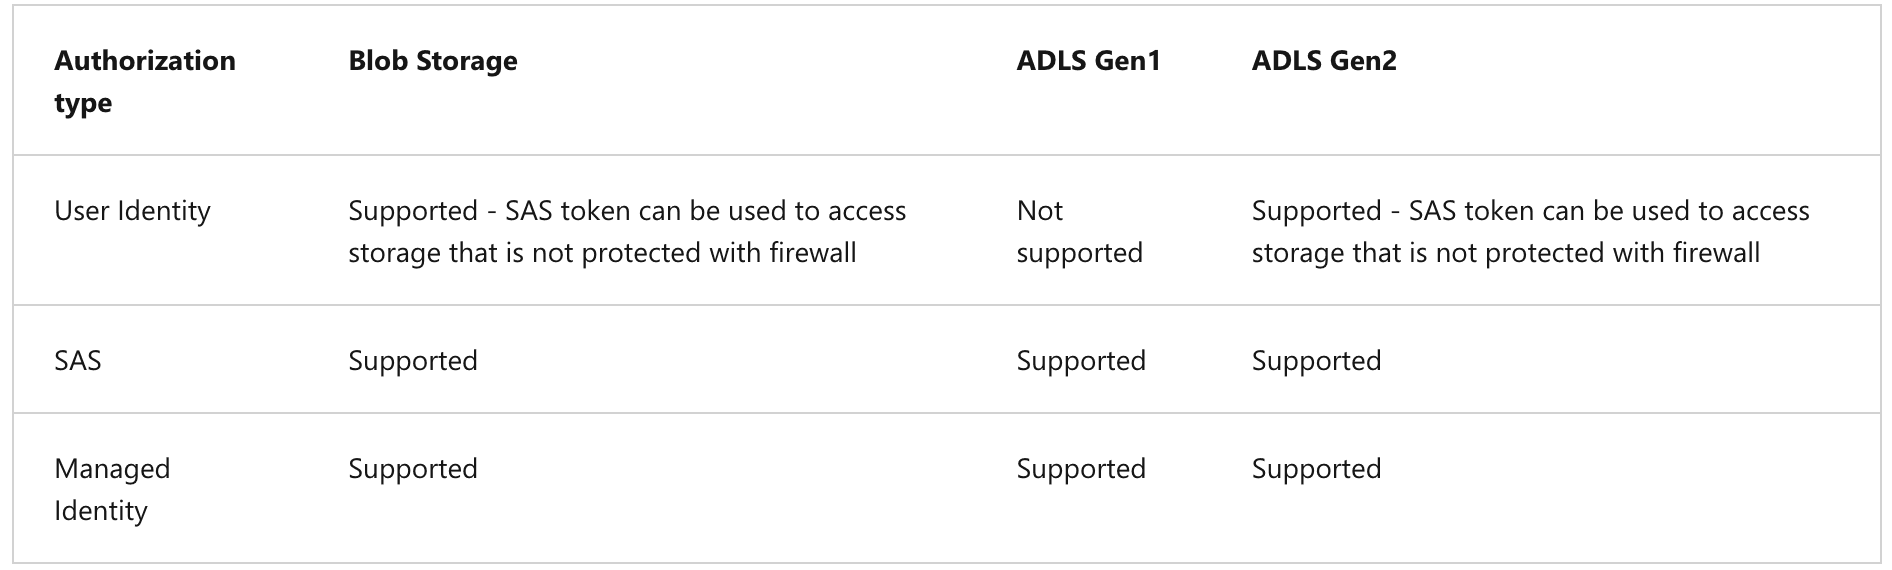Select Supported under Blob Storage in SAS row

click(x=412, y=360)
